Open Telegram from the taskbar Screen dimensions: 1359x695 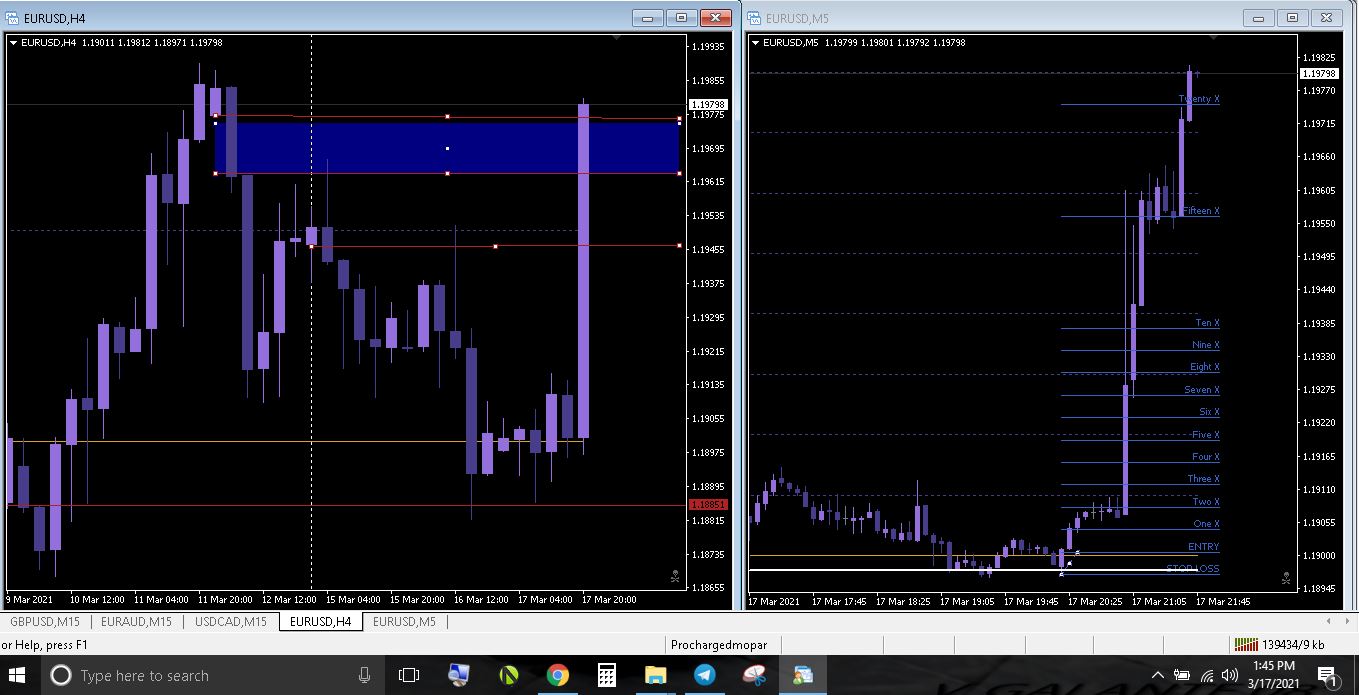click(705, 676)
